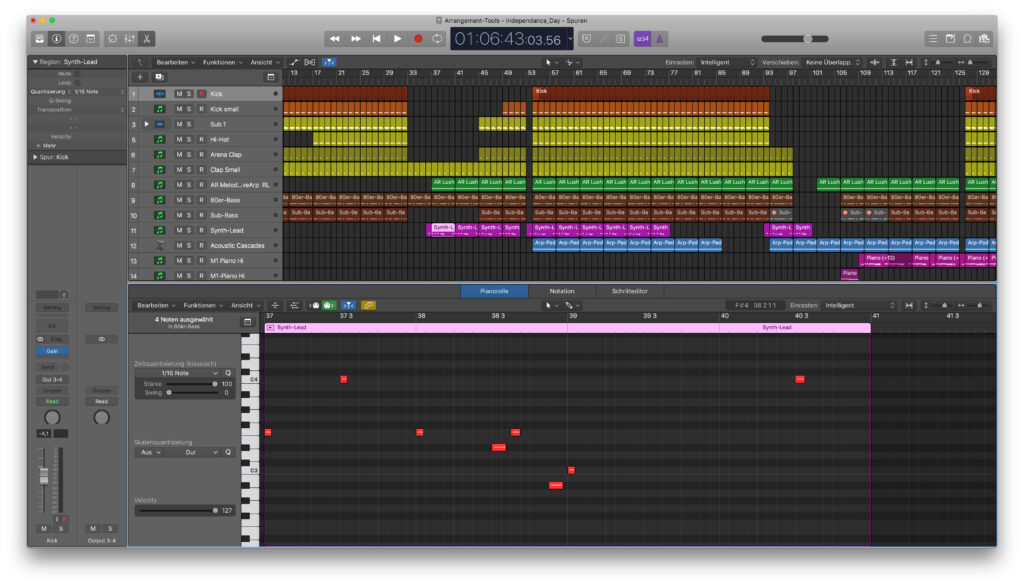
Task: Toggle the metronome click button
Action: 660,39
